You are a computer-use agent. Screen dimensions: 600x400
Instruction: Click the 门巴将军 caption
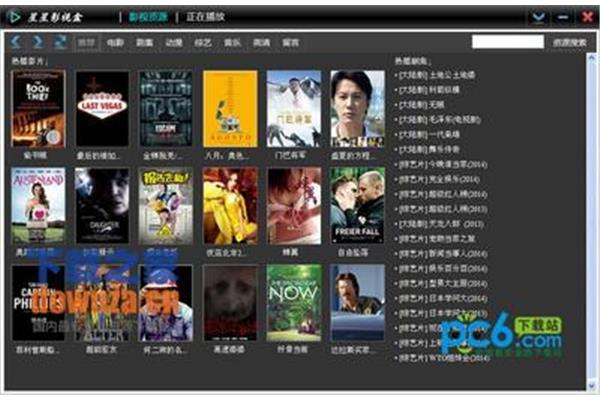[293, 156]
